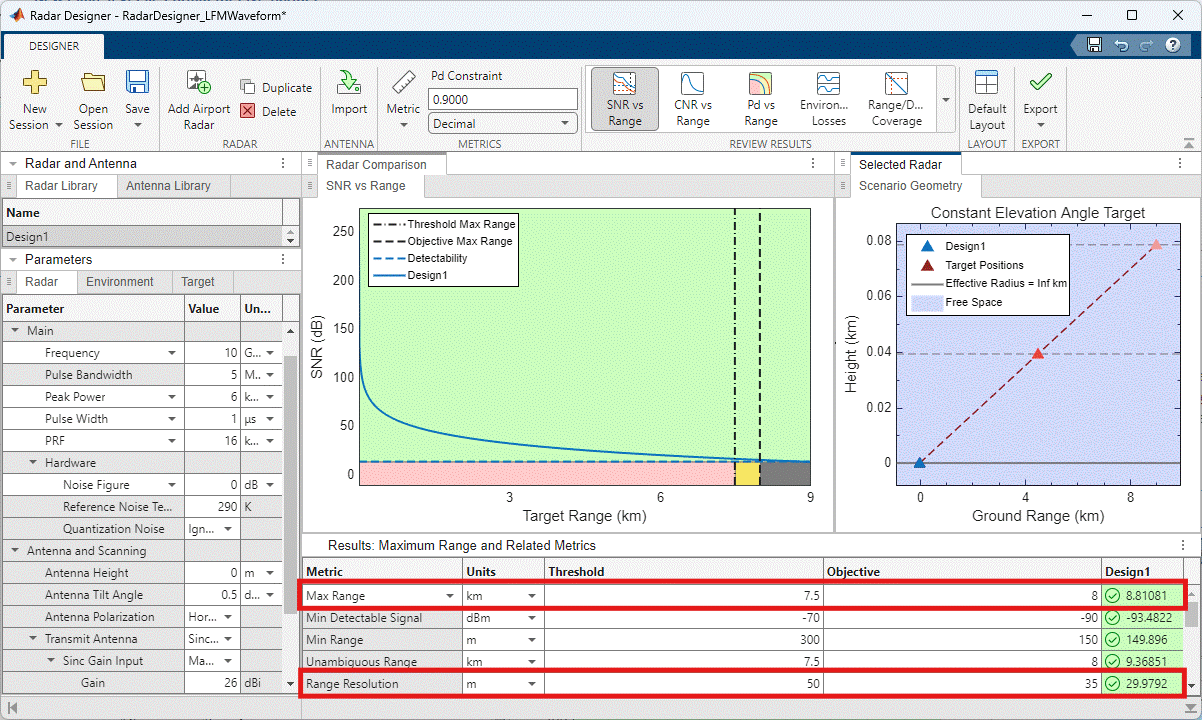Click Add Airport Radar icon
The image size is (1202, 720).
[198, 84]
